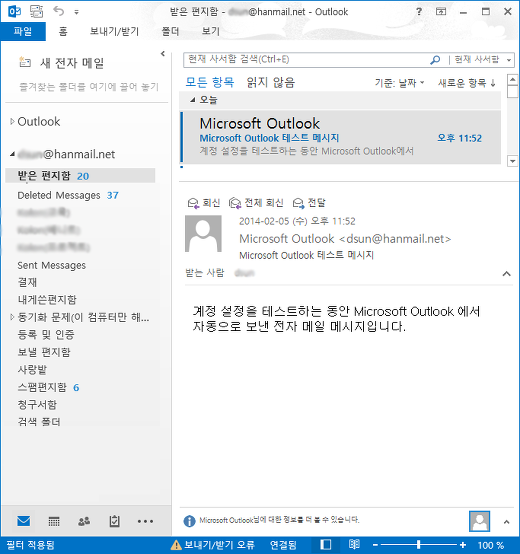Forward the message with 전달
520x554 pixels.
coord(309,203)
